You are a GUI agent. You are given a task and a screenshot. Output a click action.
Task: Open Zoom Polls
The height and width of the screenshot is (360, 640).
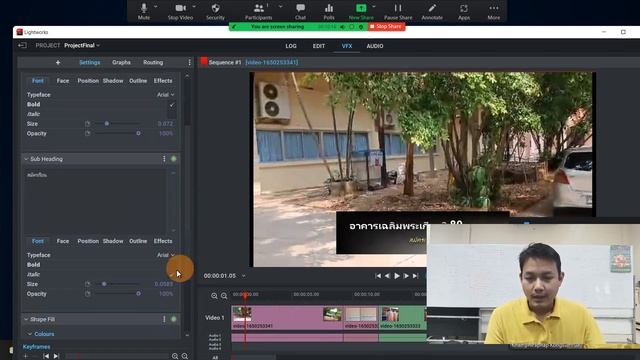pyautogui.click(x=329, y=11)
